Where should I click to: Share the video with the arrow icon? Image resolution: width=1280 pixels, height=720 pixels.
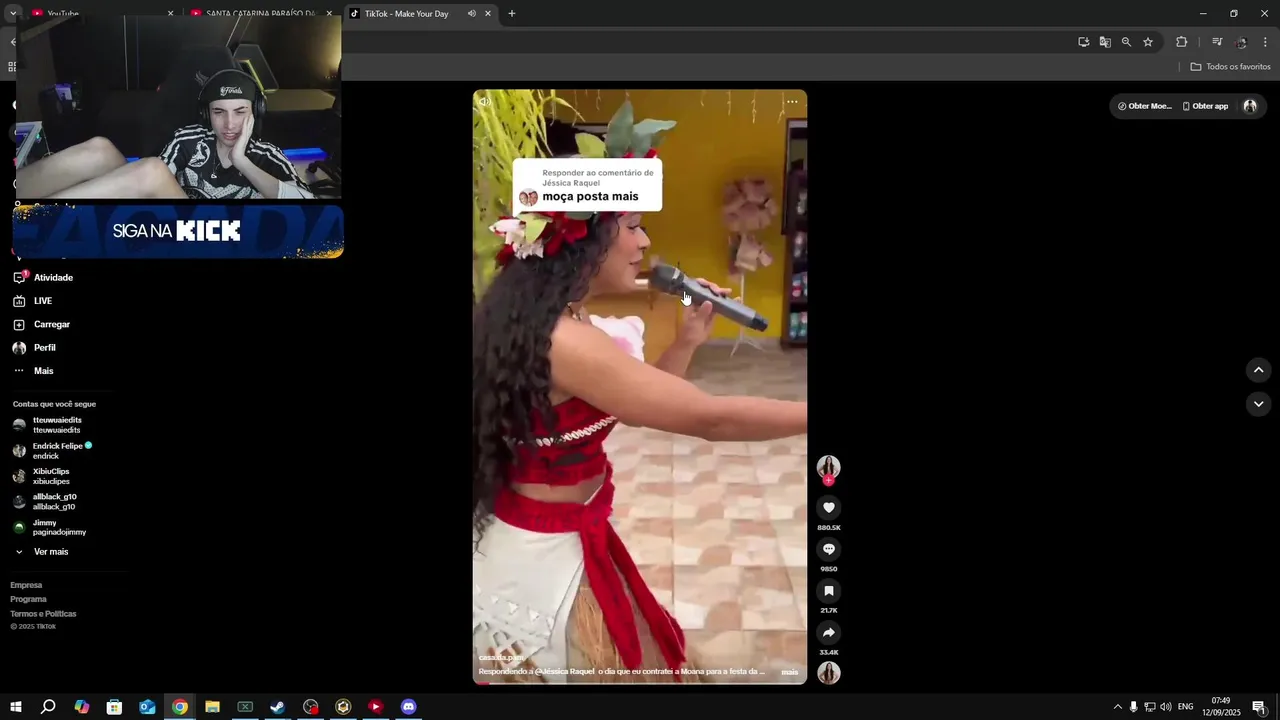point(828,633)
